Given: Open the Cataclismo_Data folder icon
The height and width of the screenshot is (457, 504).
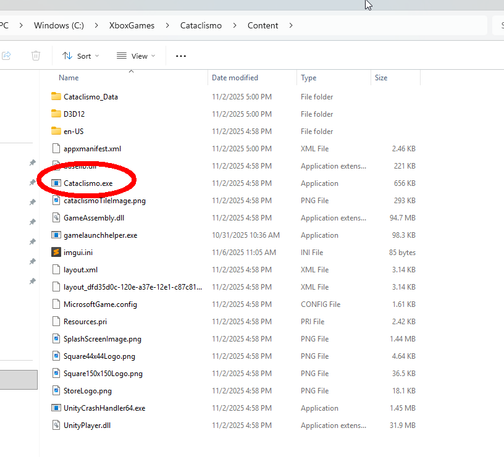Looking at the screenshot, I should tap(56, 97).
